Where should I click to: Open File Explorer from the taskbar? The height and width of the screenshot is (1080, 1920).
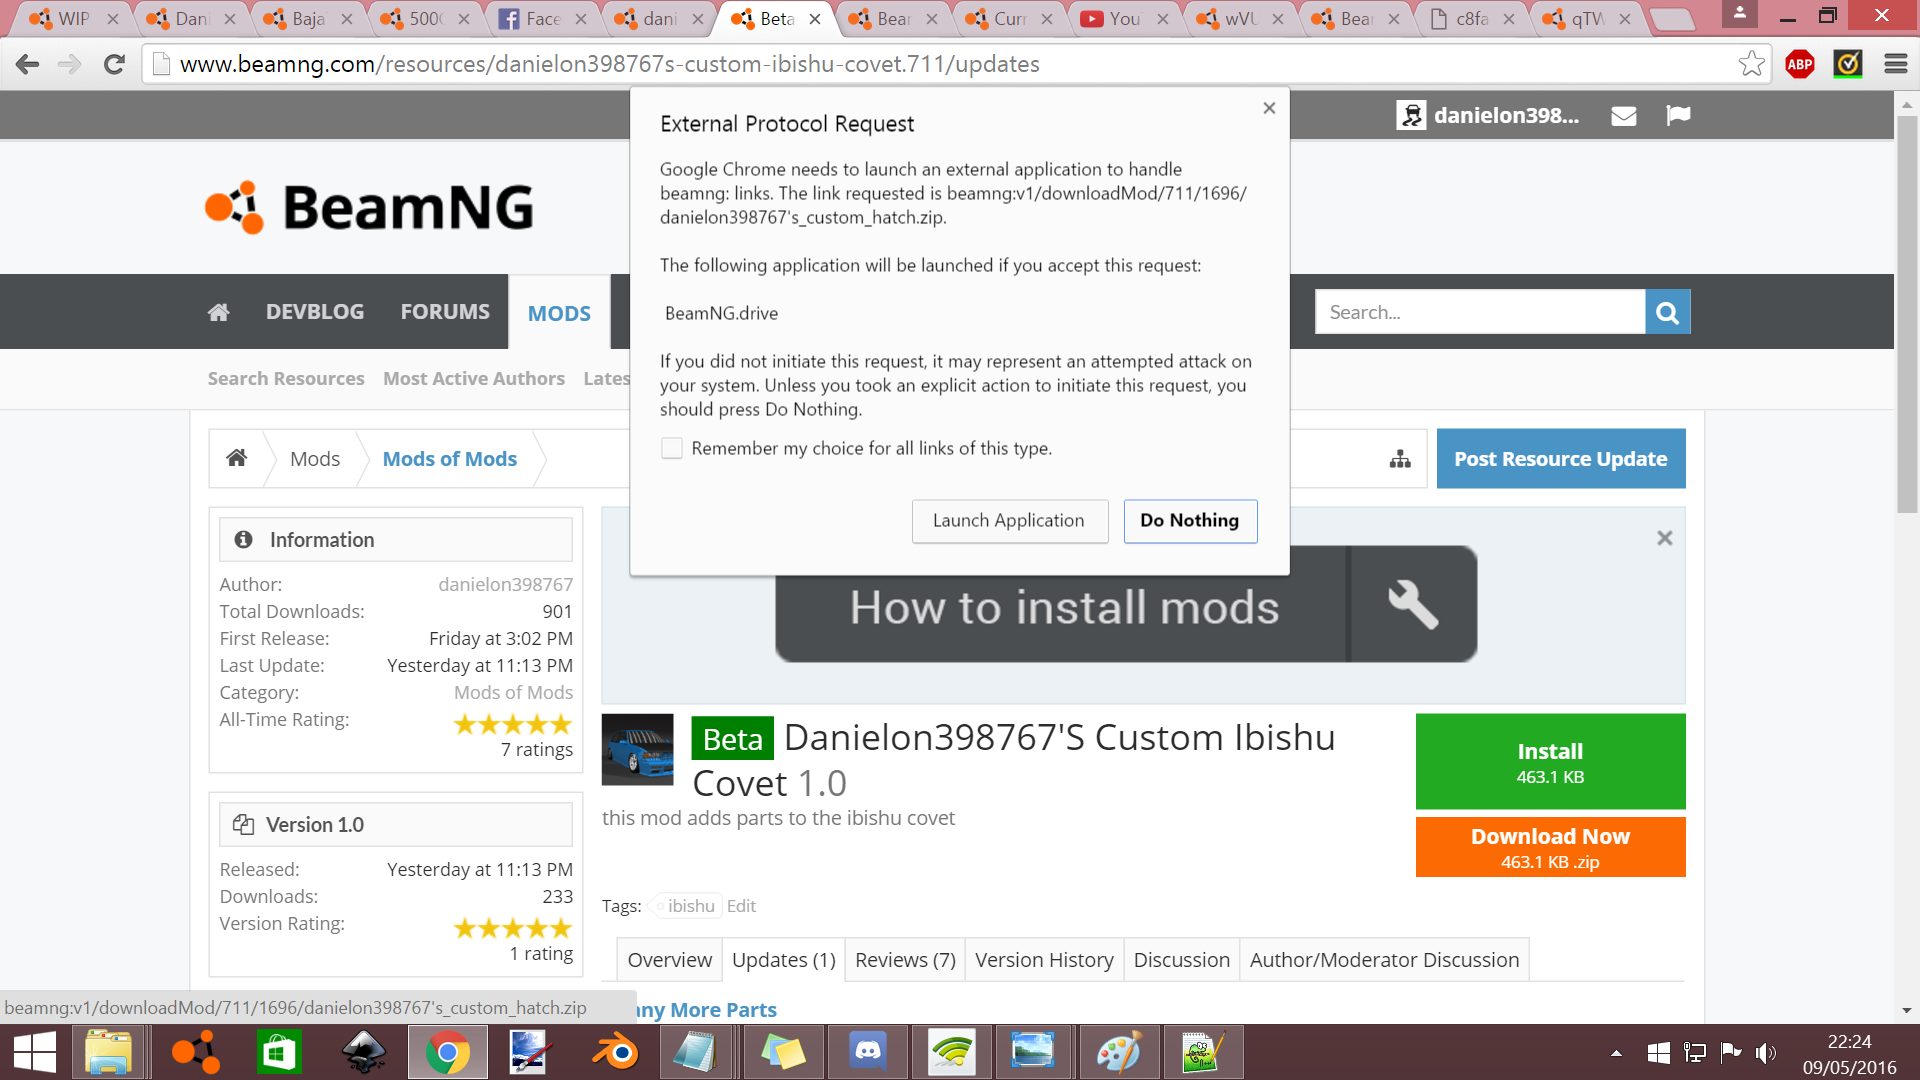click(109, 1053)
